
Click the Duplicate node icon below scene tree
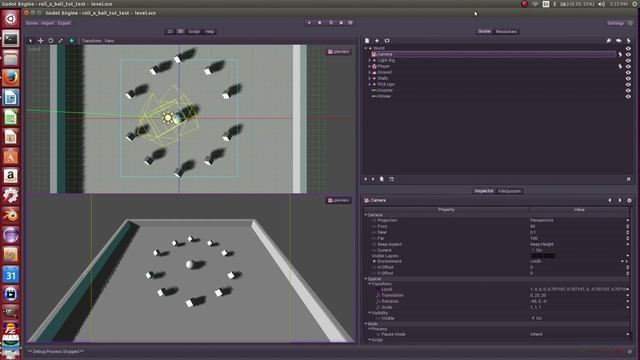(x=382, y=179)
